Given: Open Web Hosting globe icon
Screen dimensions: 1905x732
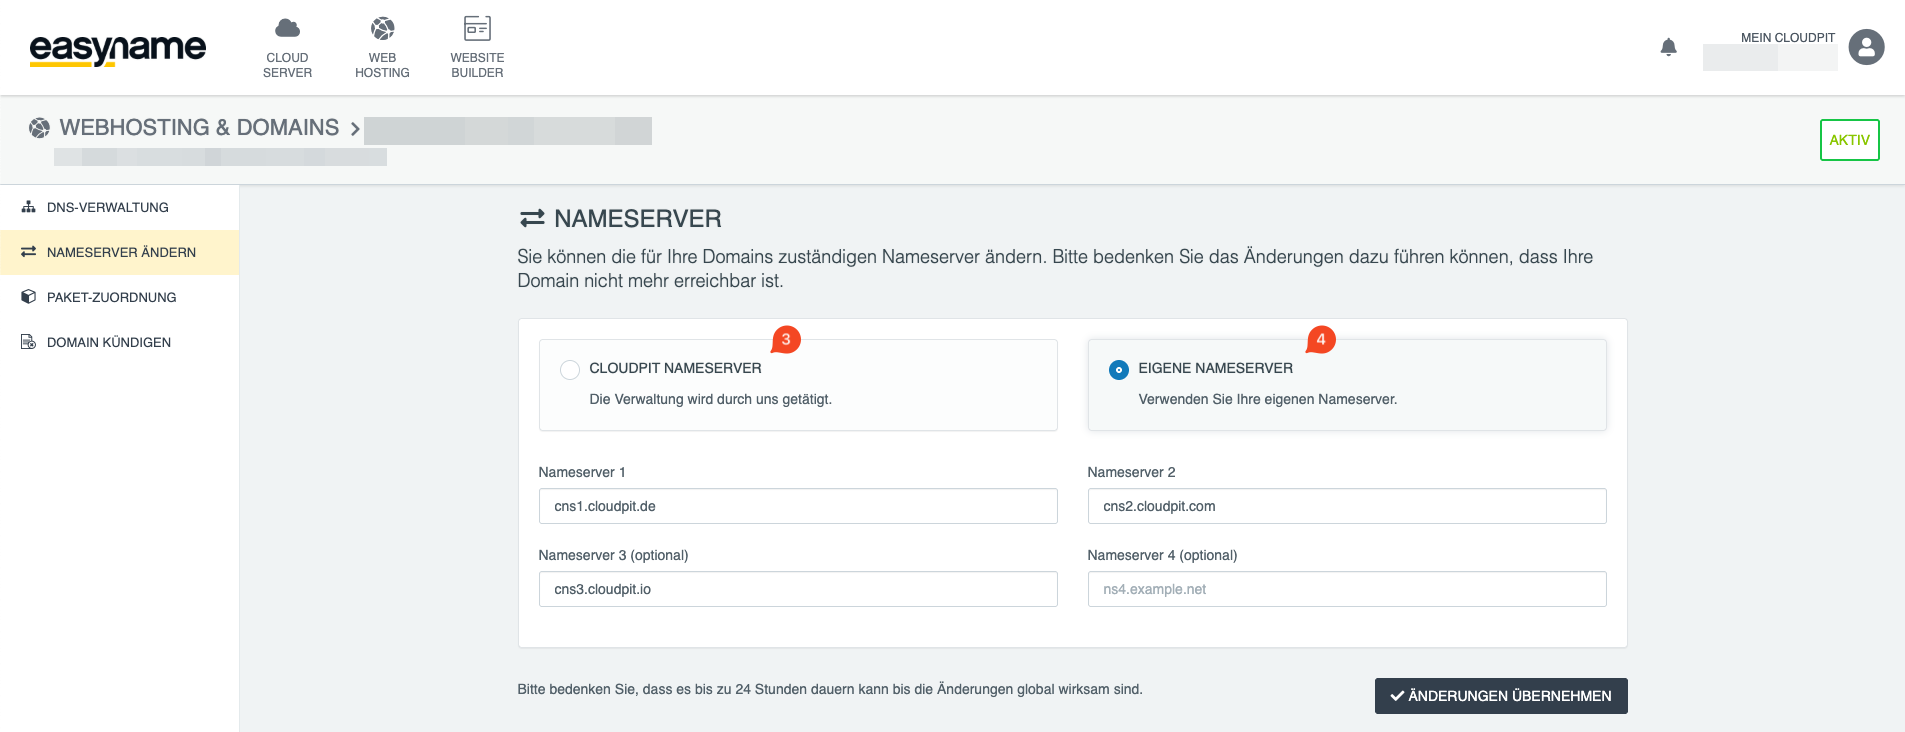Looking at the screenshot, I should tap(382, 29).
